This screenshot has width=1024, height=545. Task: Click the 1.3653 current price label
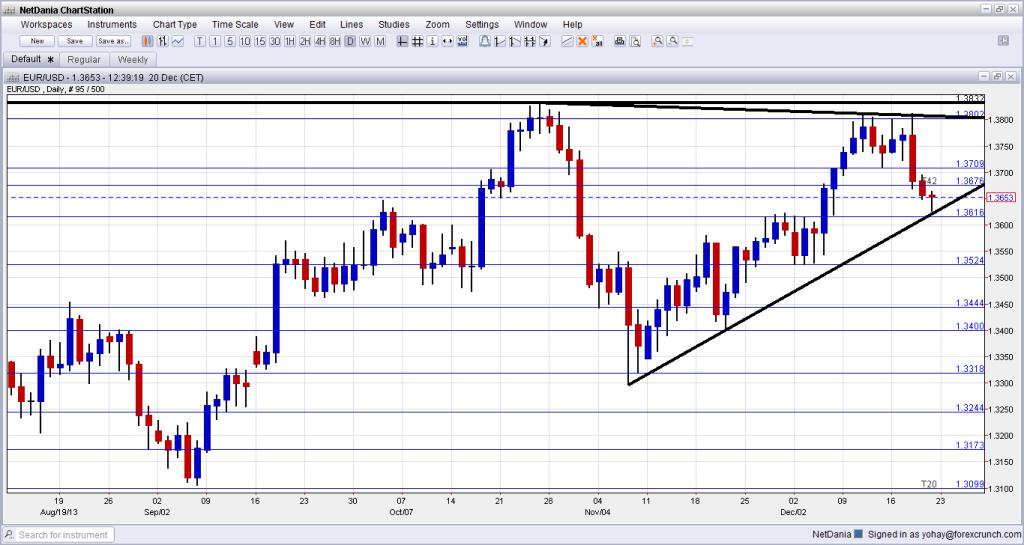tap(1001, 197)
